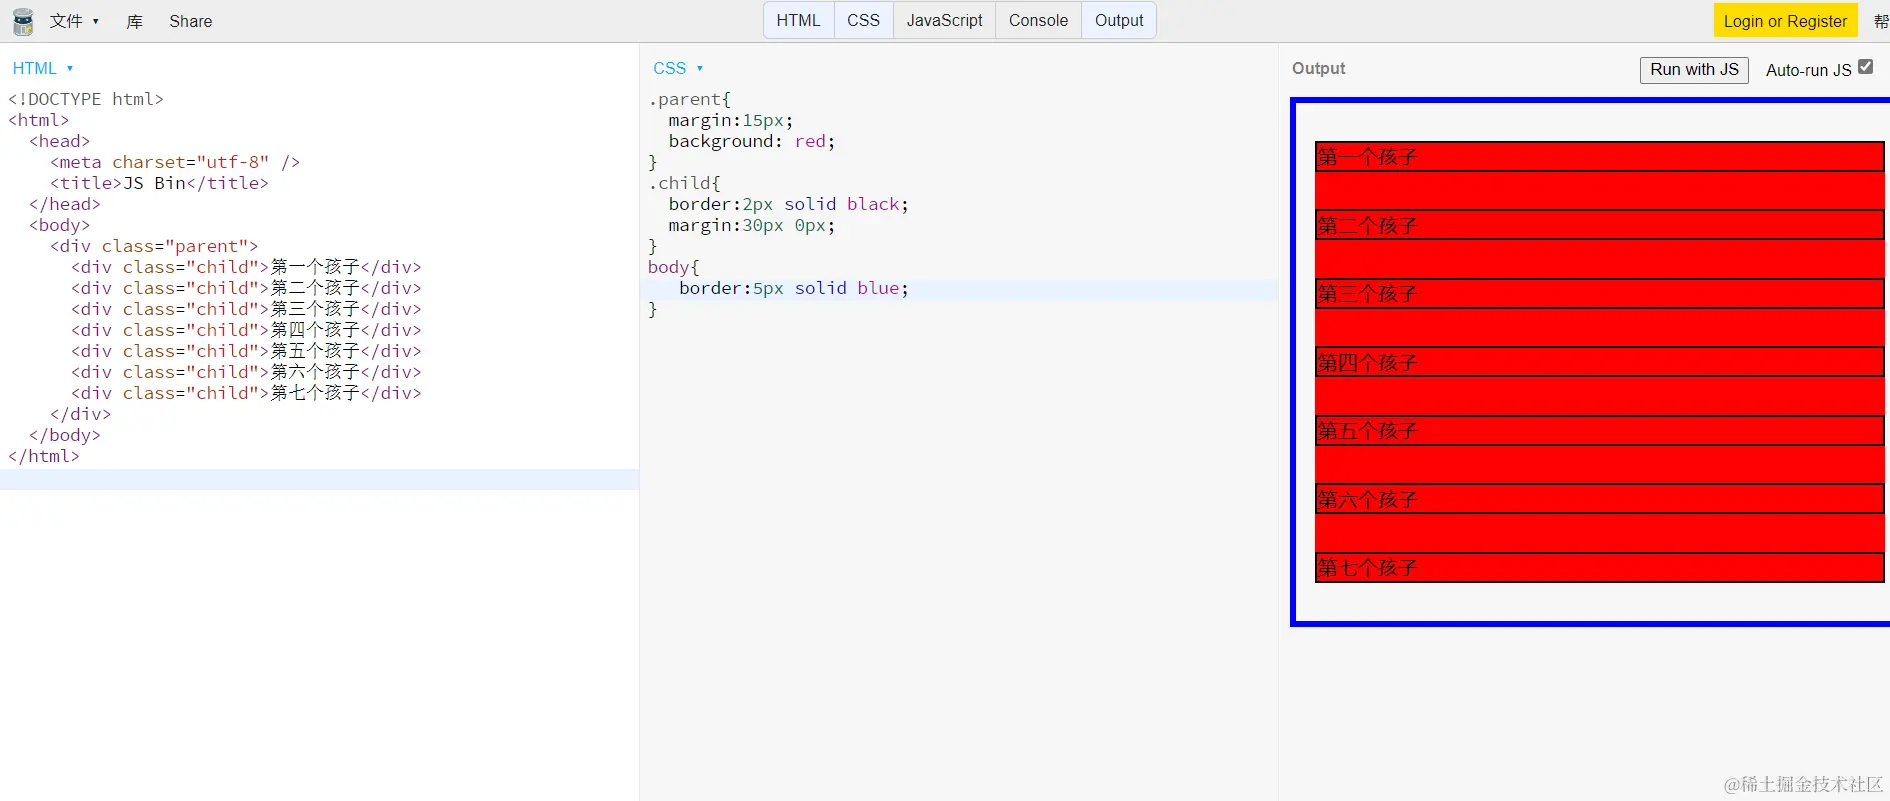Screen dimensions: 1890x801
Task: Click the .parent{ selector line in CSS
Action: [690, 99]
